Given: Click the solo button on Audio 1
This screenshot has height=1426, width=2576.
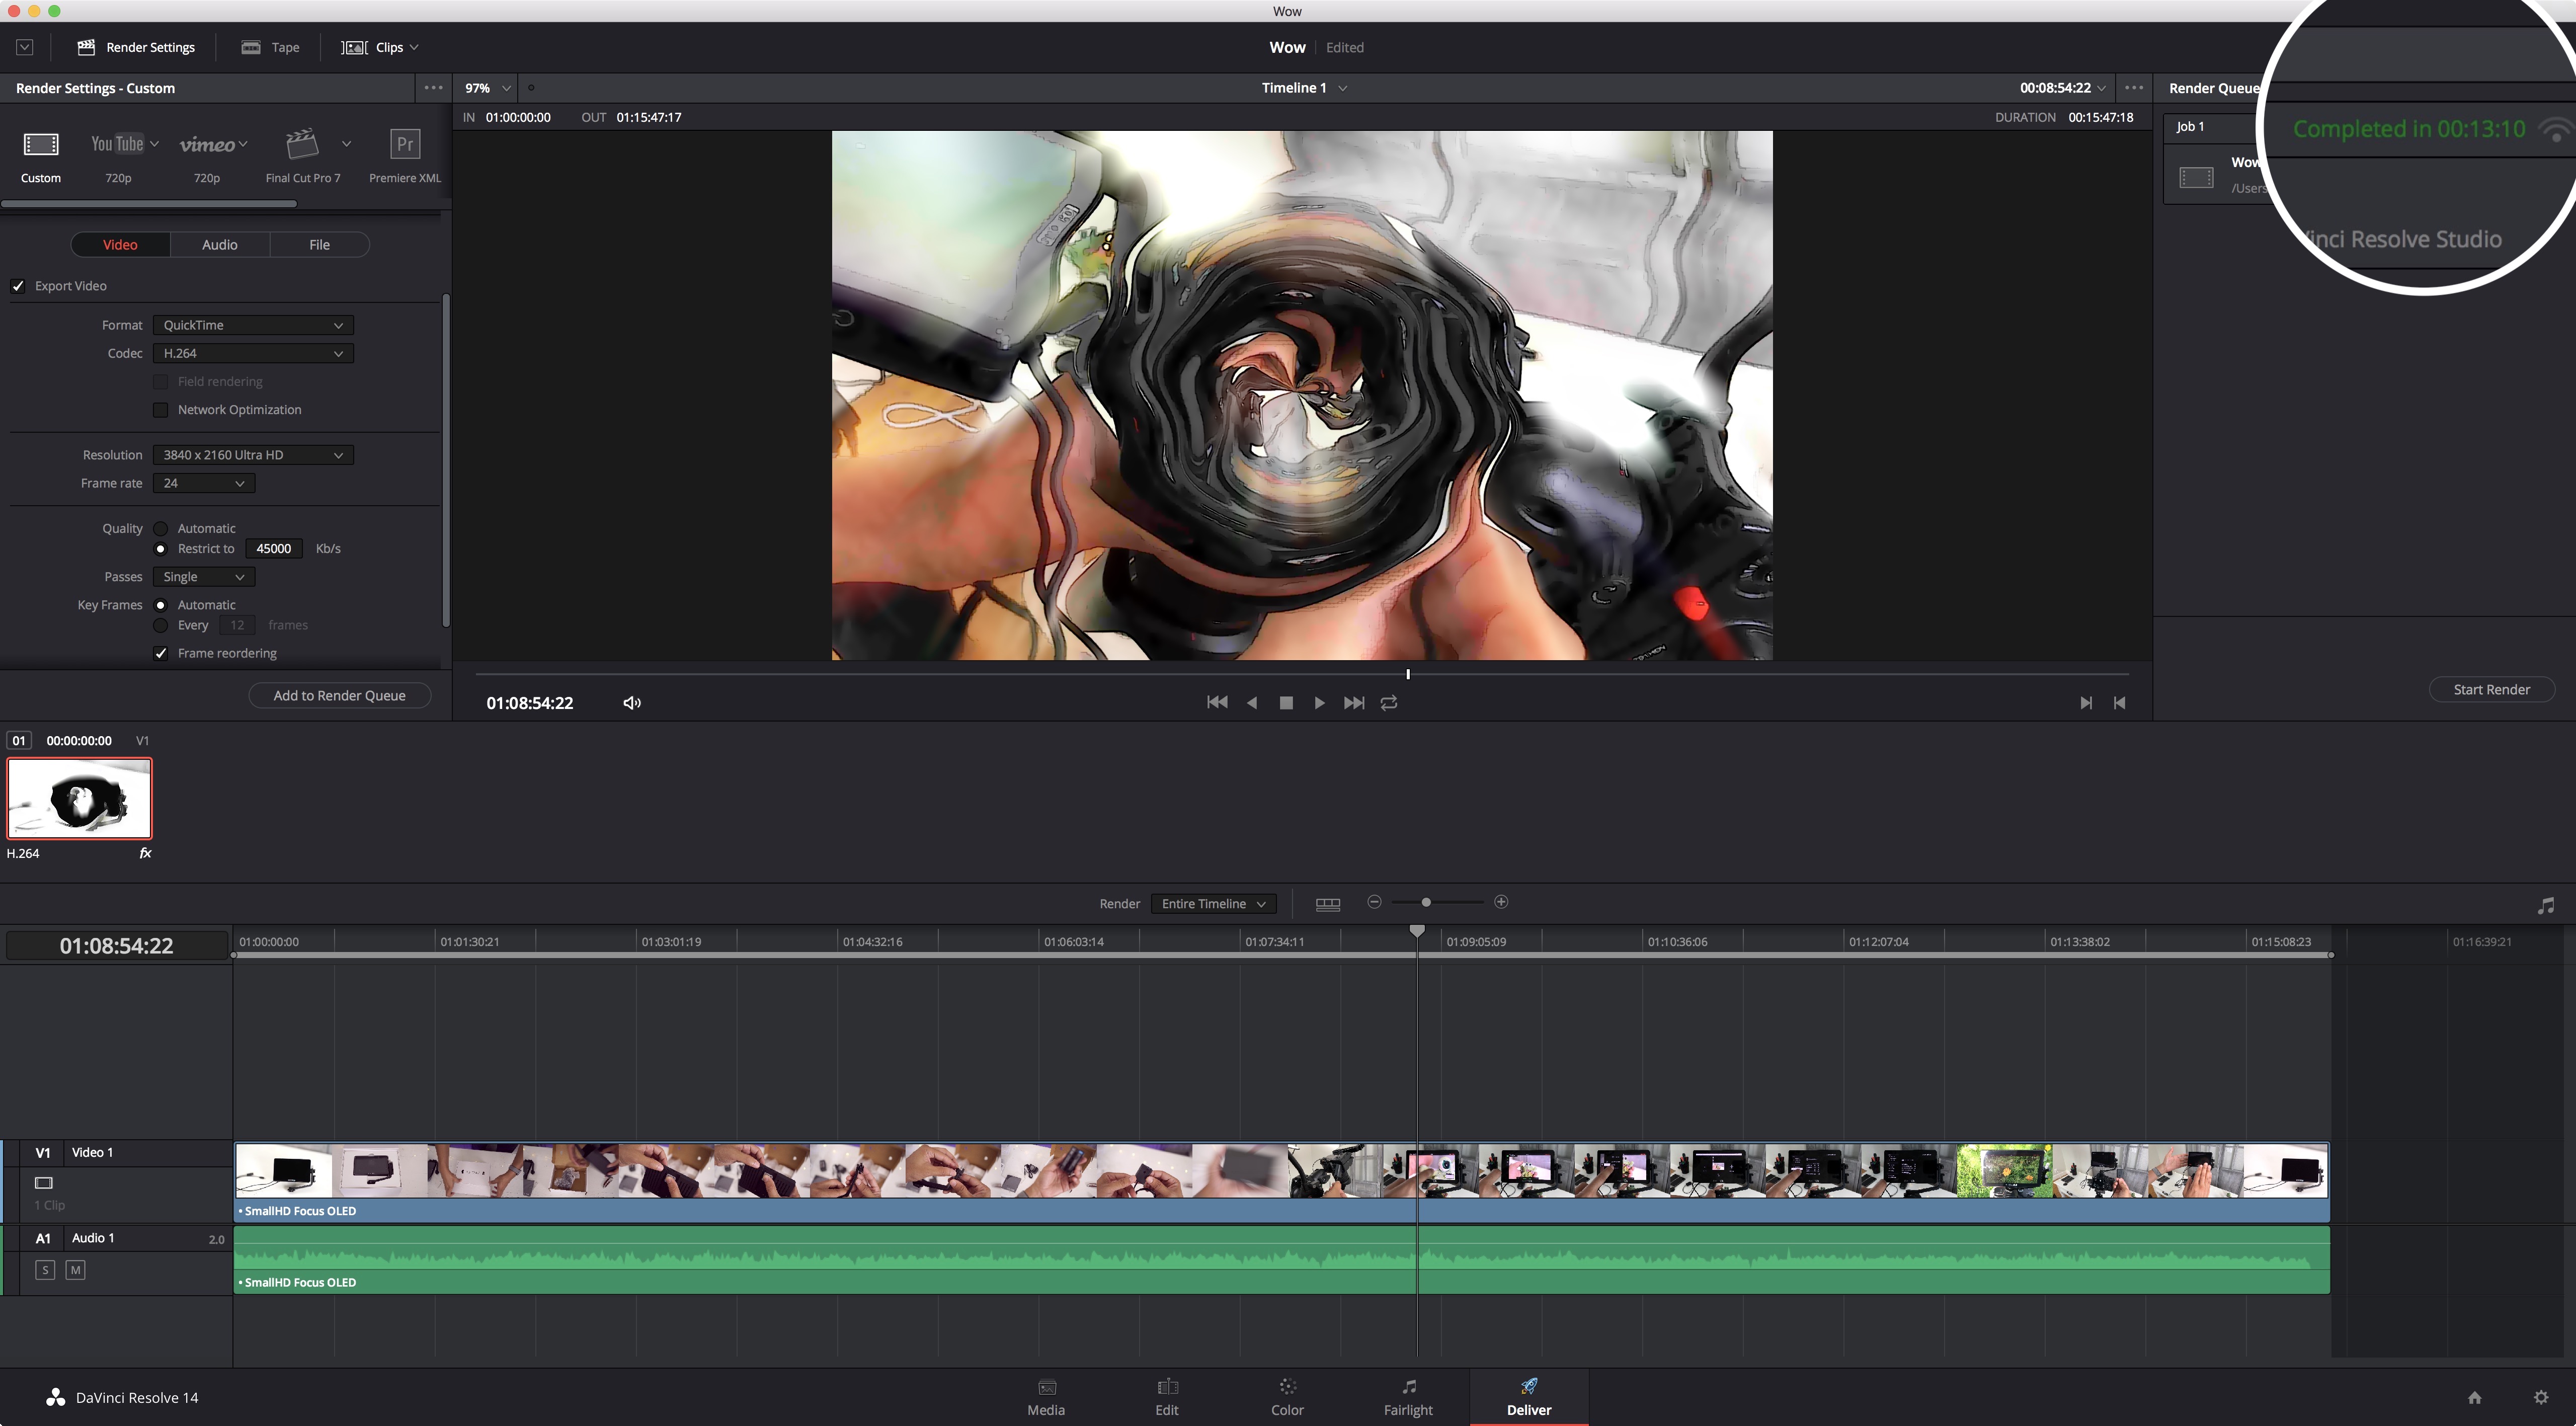Looking at the screenshot, I should click(x=45, y=1270).
